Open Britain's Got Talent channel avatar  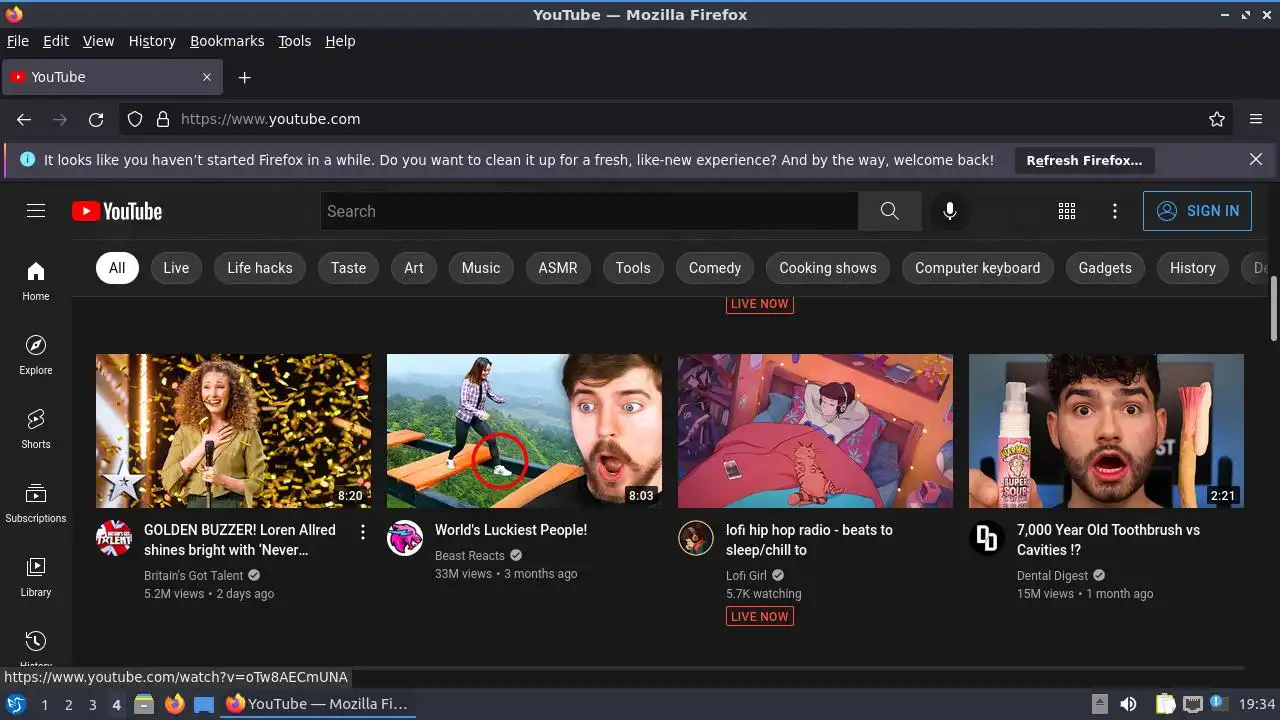tap(114, 538)
